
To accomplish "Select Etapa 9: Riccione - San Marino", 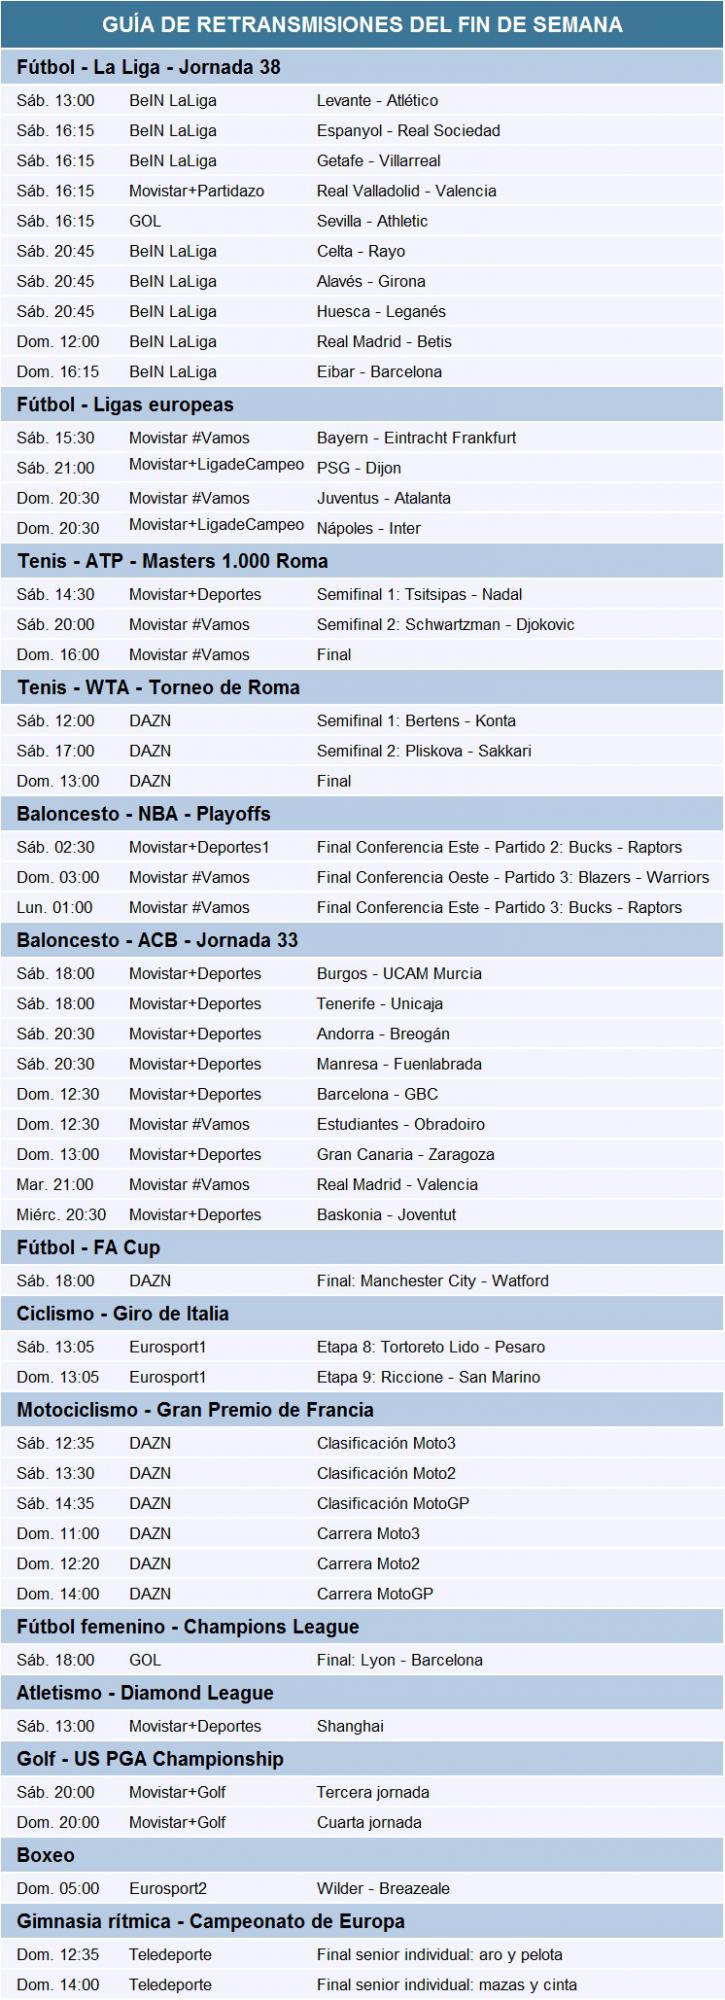I will tap(428, 1377).
